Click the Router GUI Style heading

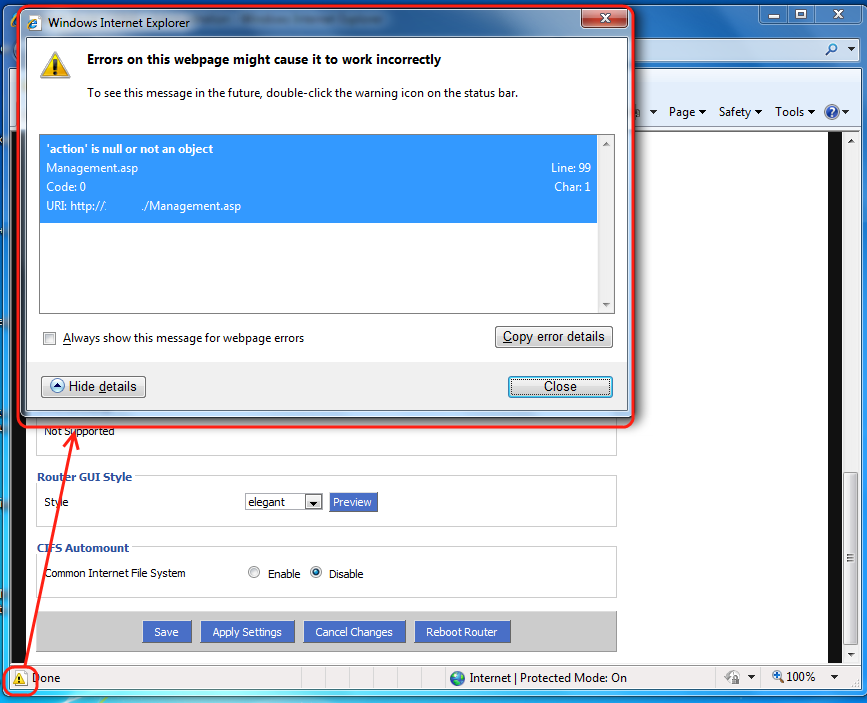point(85,477)
